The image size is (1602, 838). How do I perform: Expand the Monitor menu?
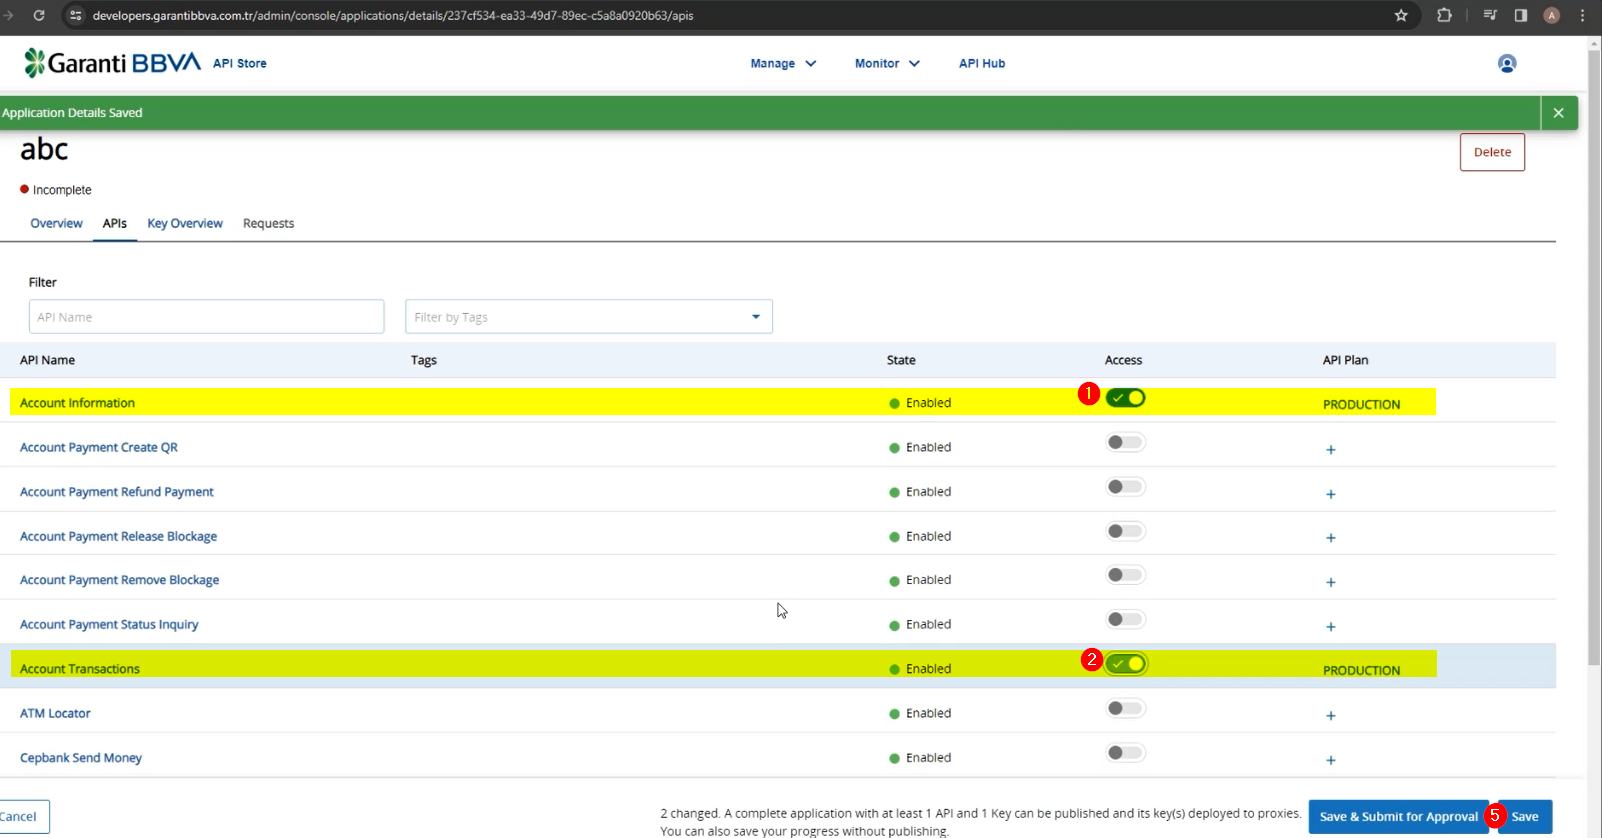tap(887, 63)
